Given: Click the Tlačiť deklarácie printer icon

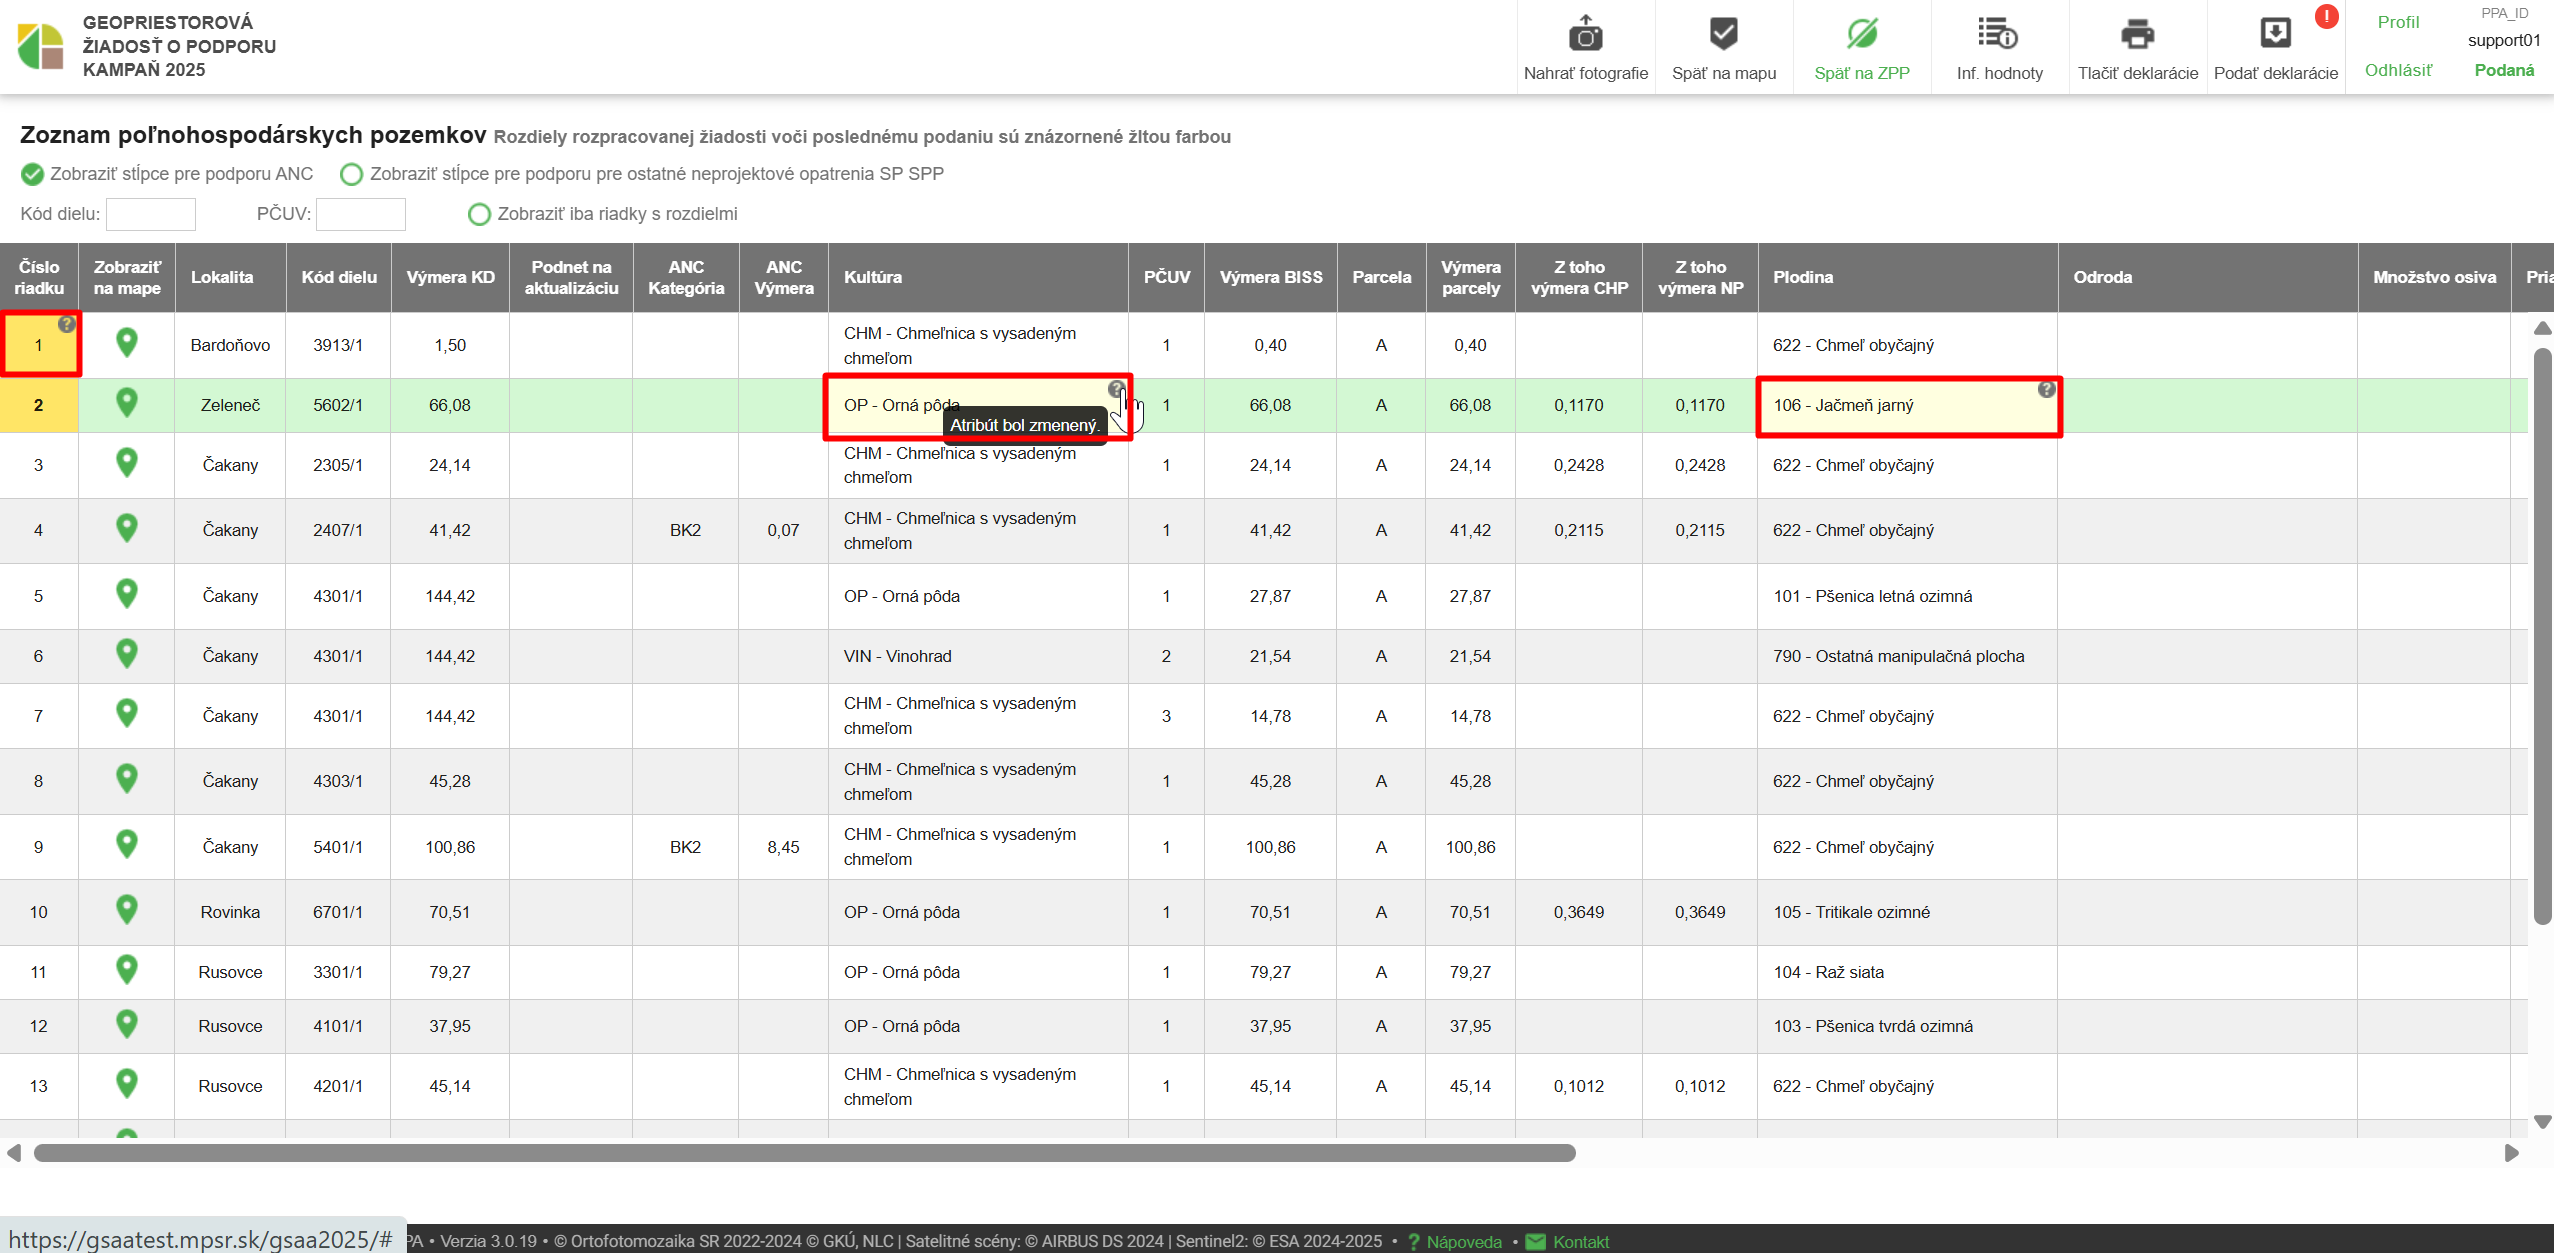Looking at the screenshot, I should [x=2137, y=35].
